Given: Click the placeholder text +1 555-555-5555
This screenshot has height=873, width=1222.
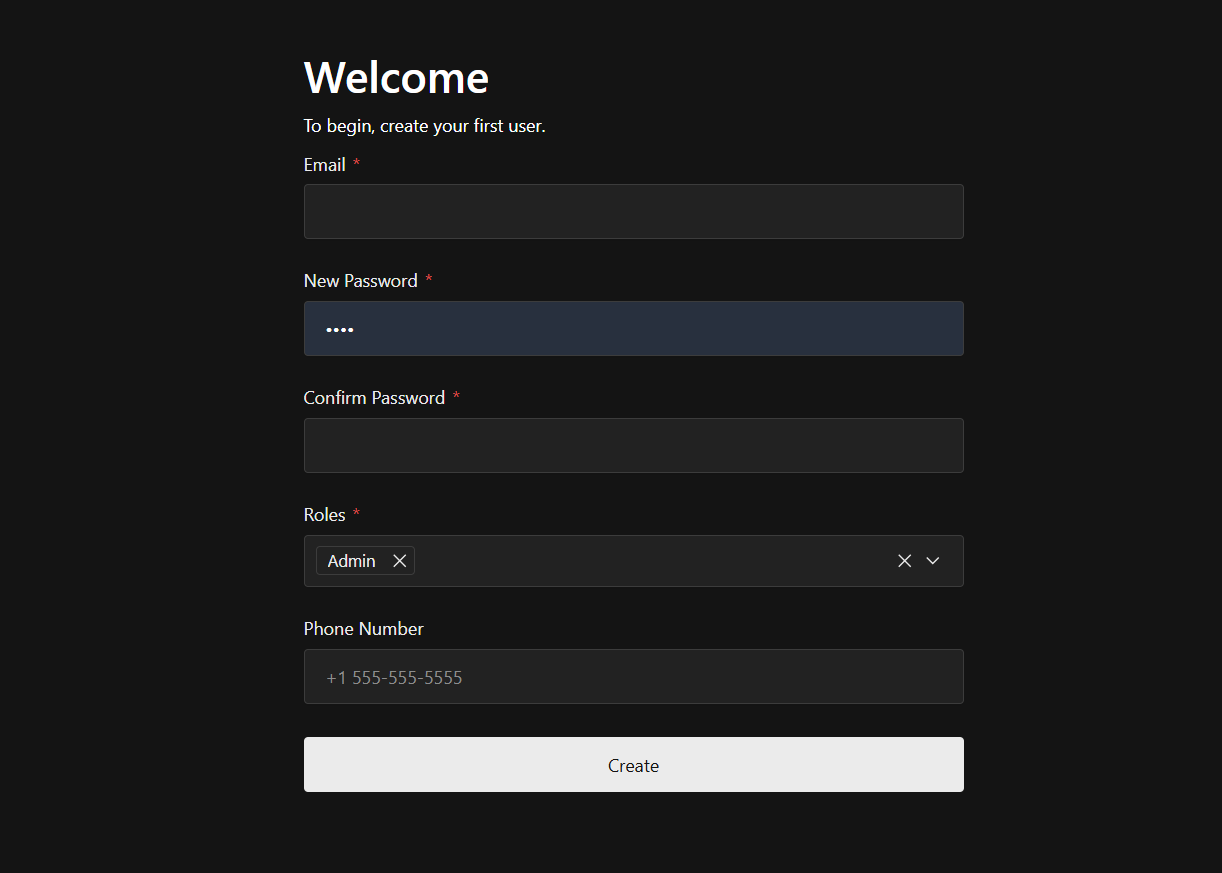Looking at the screenshot, I should 395,677.
